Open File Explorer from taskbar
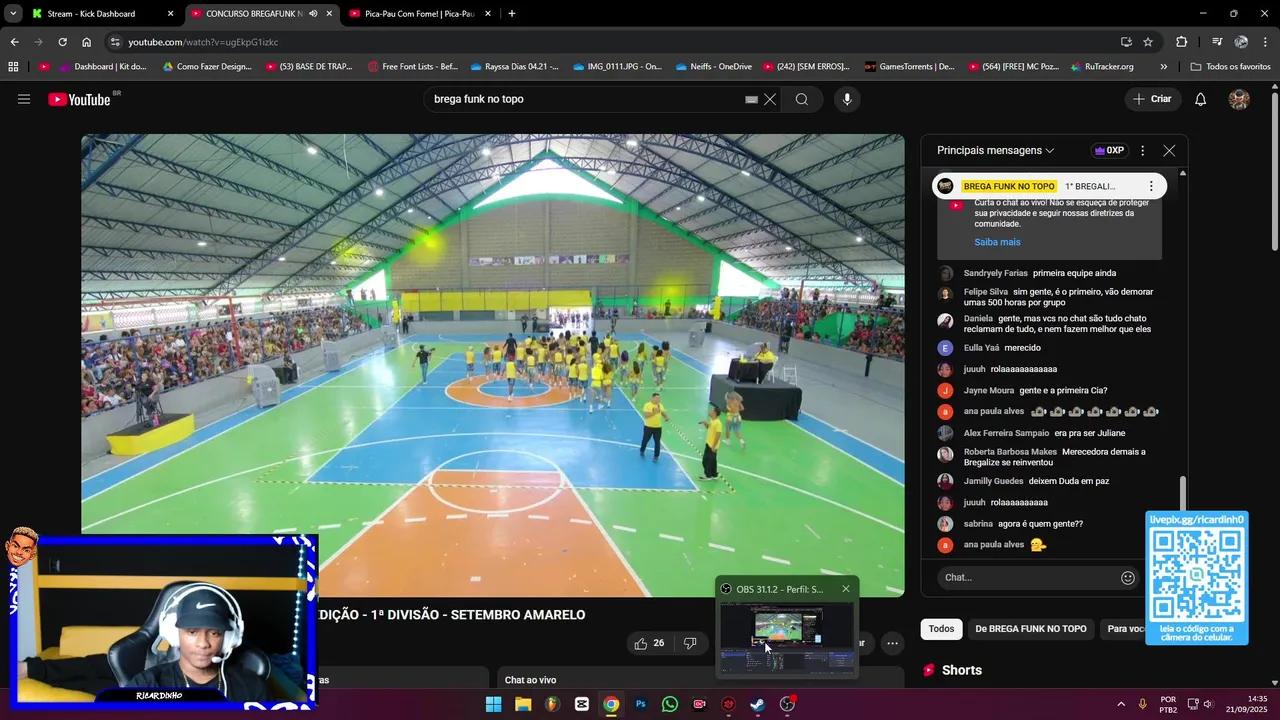Screen dimensions: 1280x720 tap(523, 704)
